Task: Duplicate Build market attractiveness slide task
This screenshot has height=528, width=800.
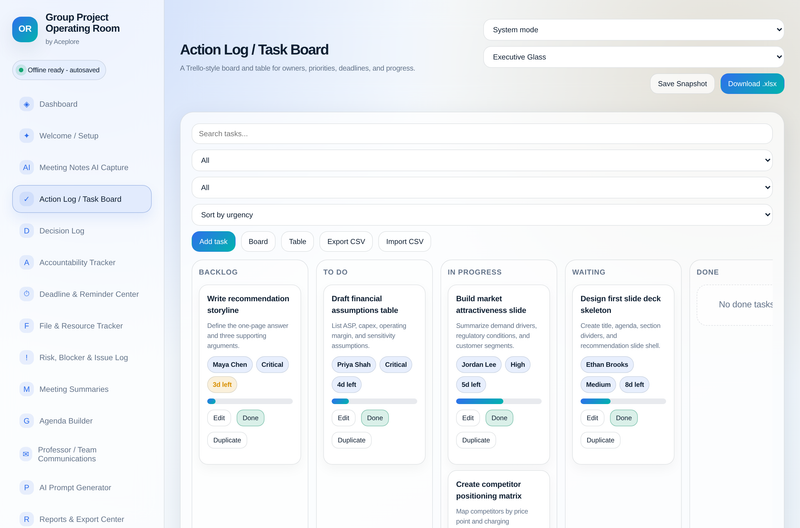Action: click(x=476, y=440)
